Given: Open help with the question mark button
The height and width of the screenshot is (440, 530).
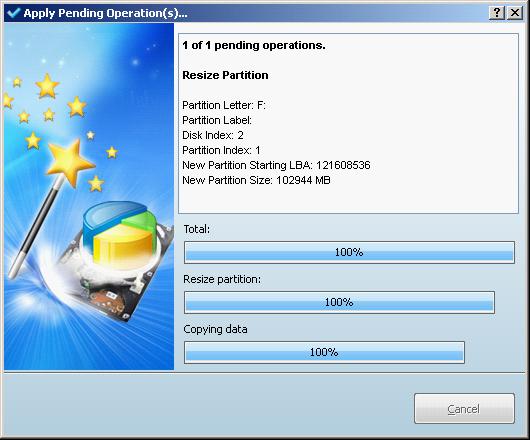Looking at the screenshot, I should pos(497,13).
